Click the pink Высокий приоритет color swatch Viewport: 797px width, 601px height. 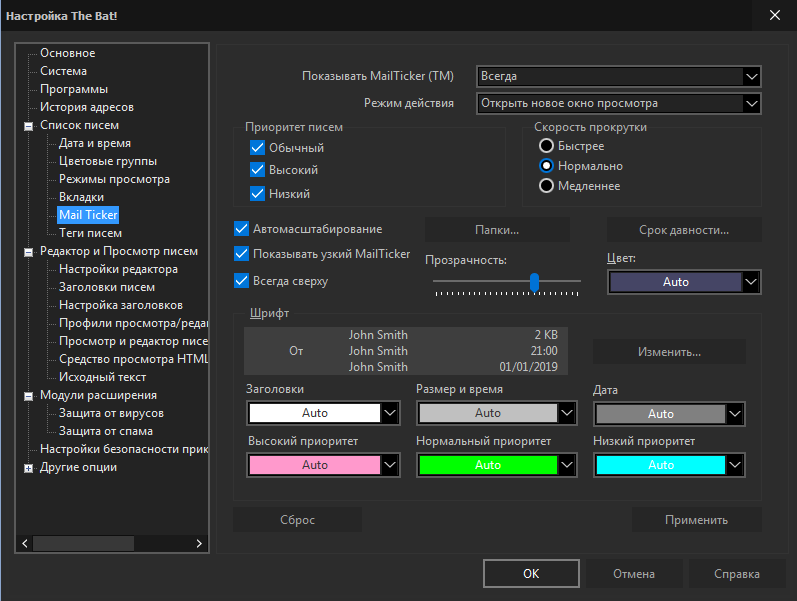[x=315, y=465]
